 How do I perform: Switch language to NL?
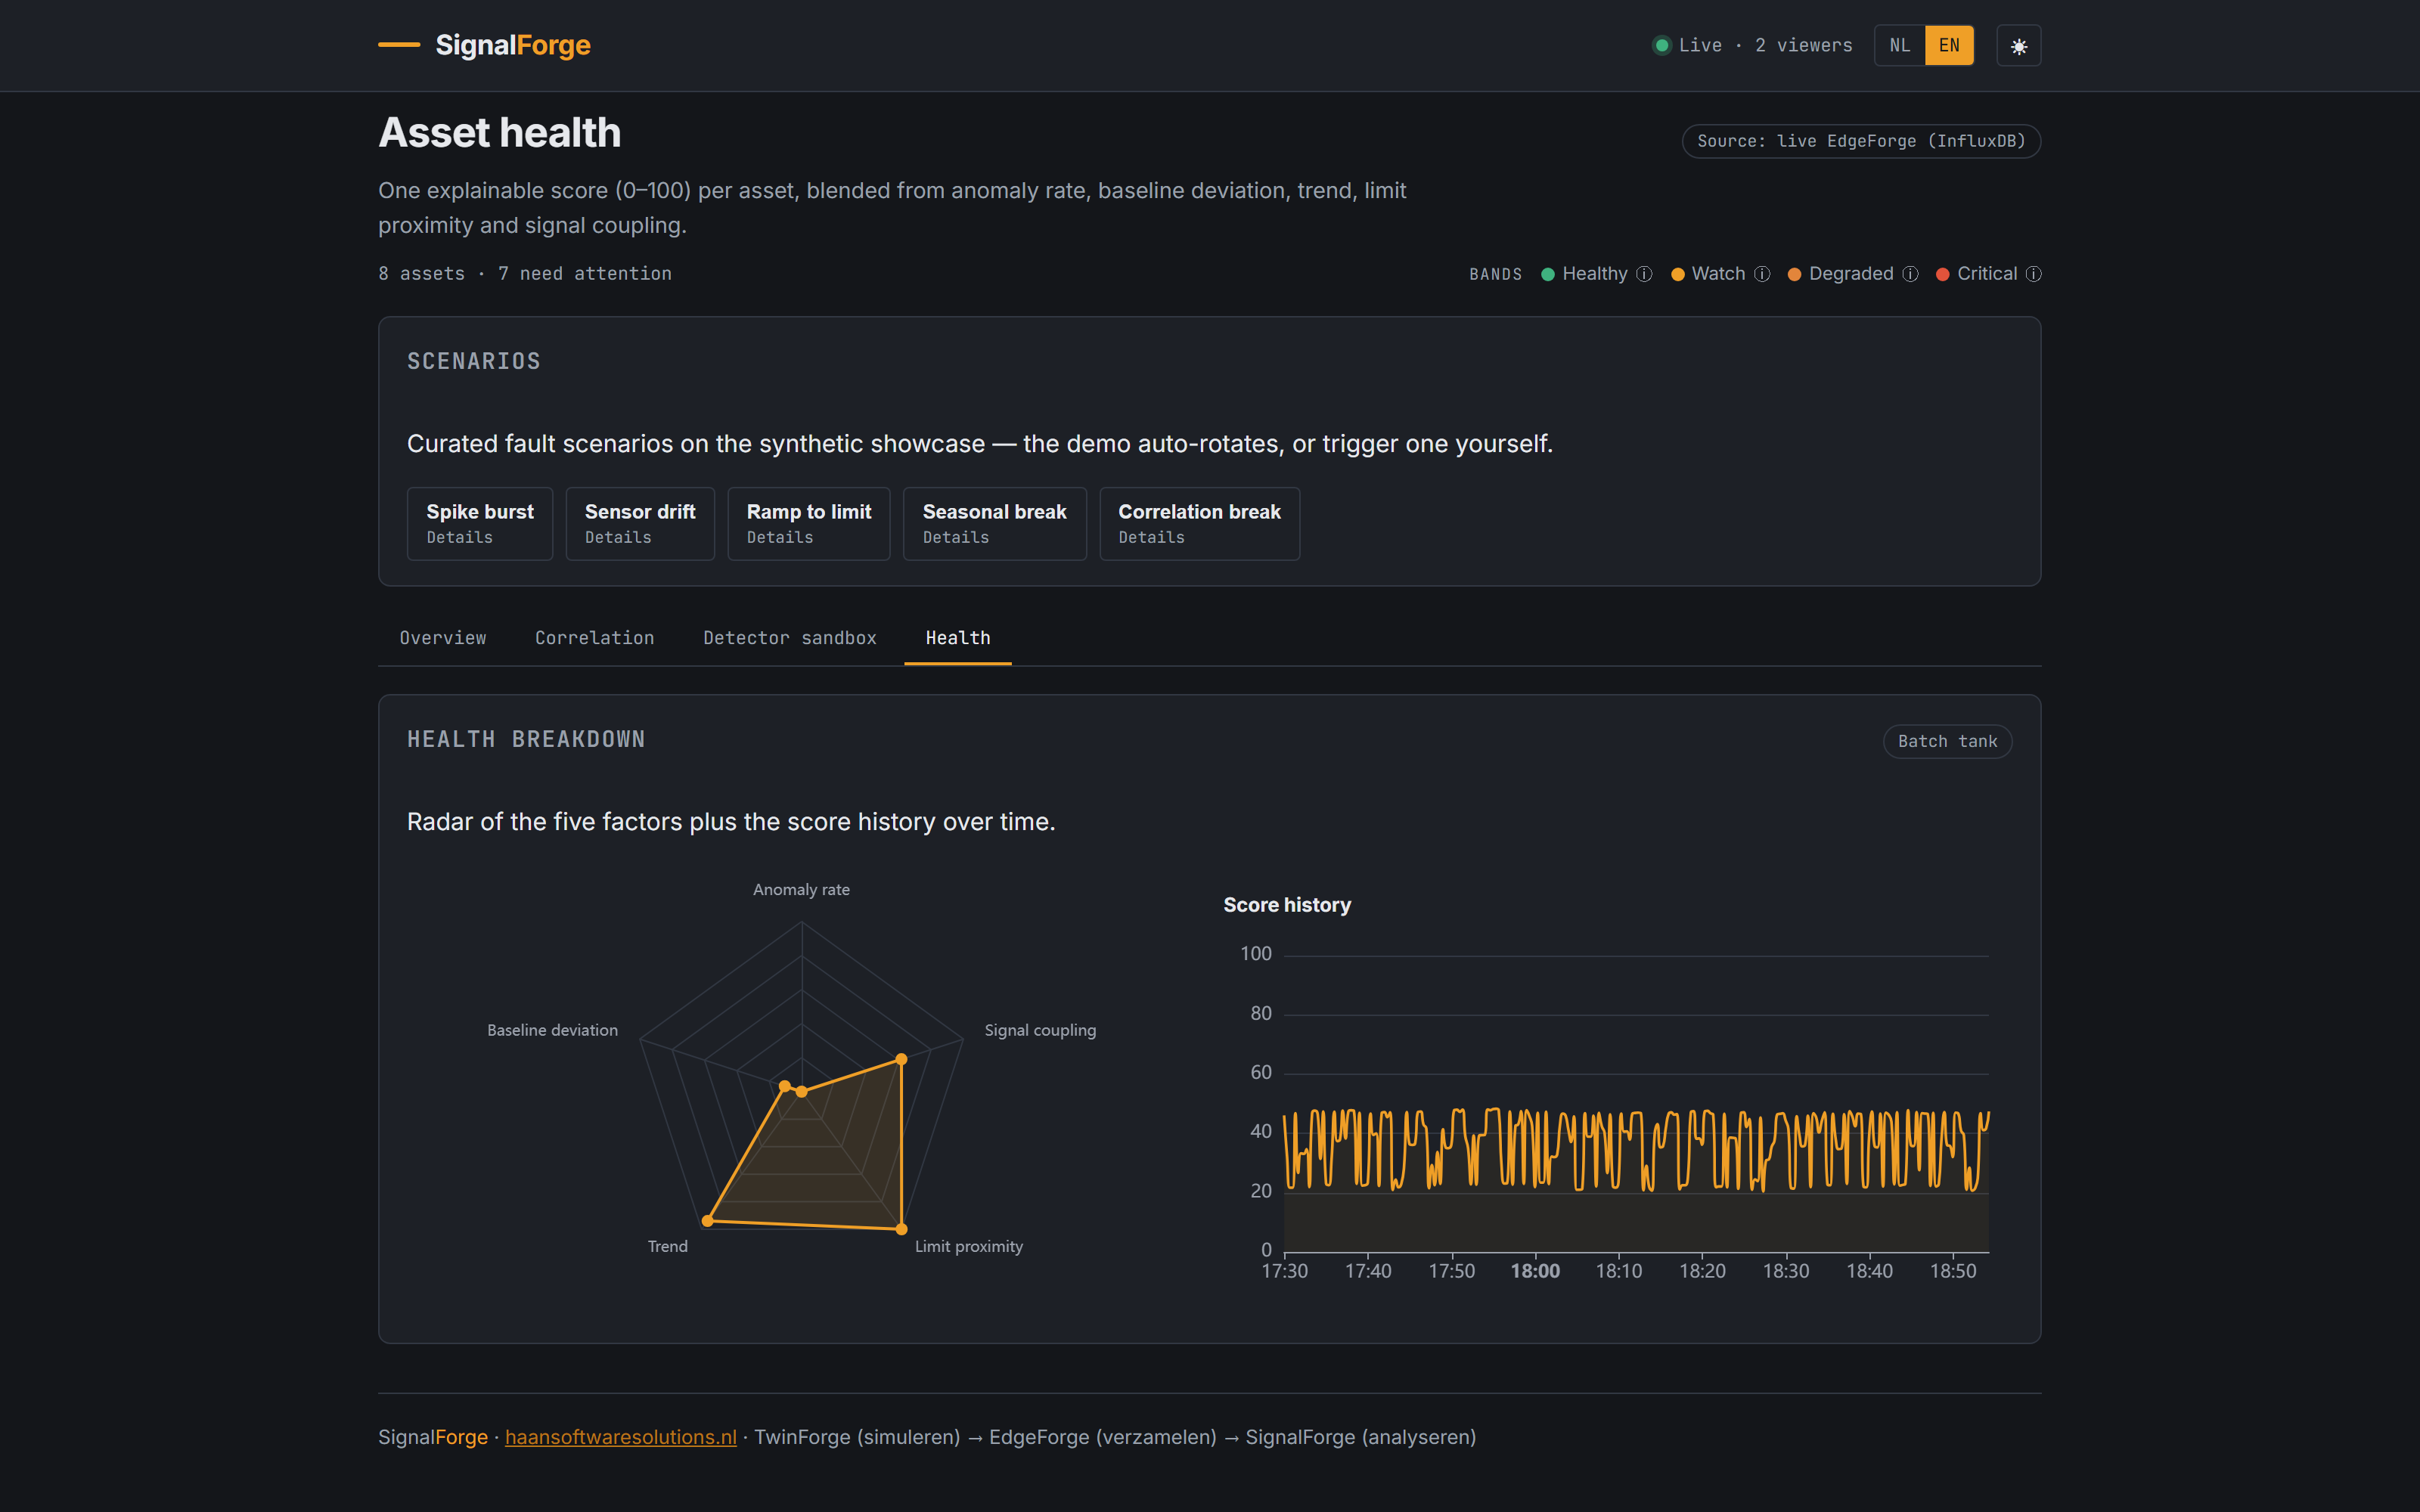point(1899,46)
